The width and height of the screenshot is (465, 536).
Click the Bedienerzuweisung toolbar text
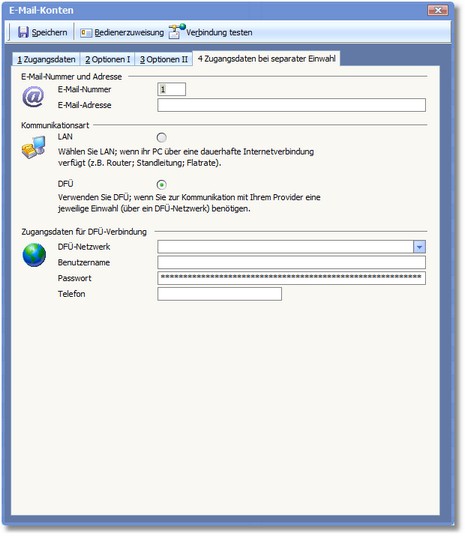click(x=129, y=32)
